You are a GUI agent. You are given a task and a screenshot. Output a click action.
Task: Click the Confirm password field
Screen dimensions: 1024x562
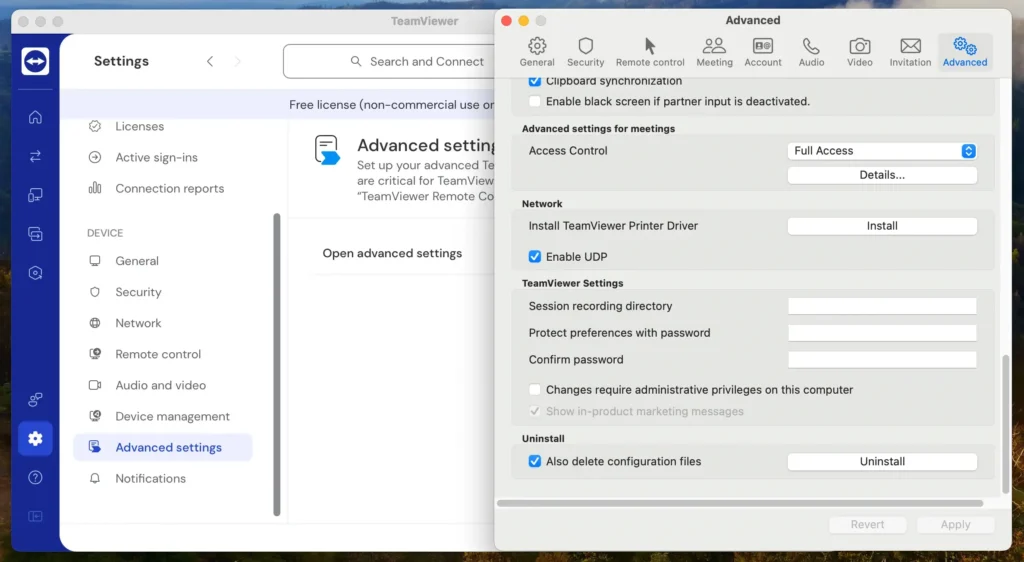pyautogui.click(x=882, y=360)
